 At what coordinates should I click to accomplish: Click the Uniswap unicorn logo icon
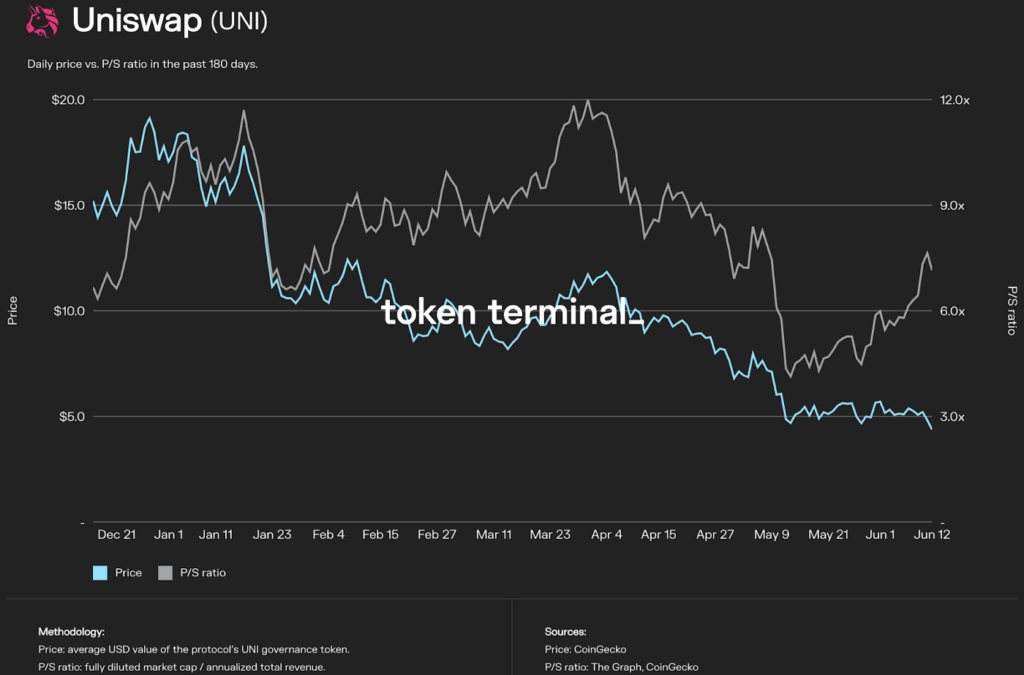pyautogui.click(x=42, y=21)
